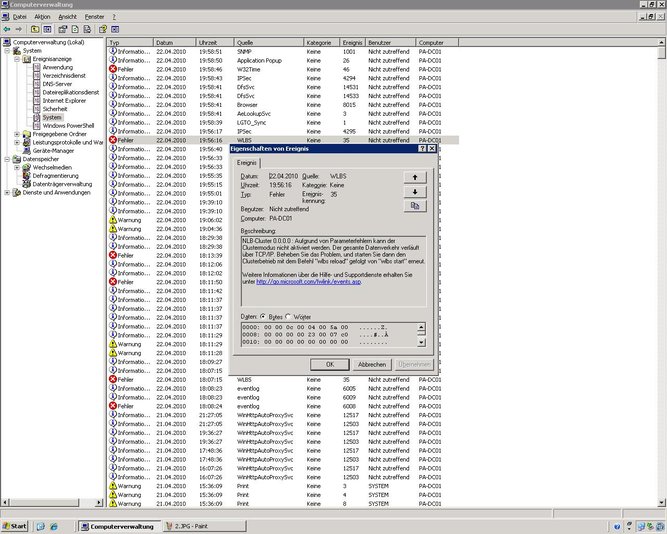Screen dimensions: 667x534
Task: Click warning icon at 19:06:02 row
Action: tap(113, 220)
